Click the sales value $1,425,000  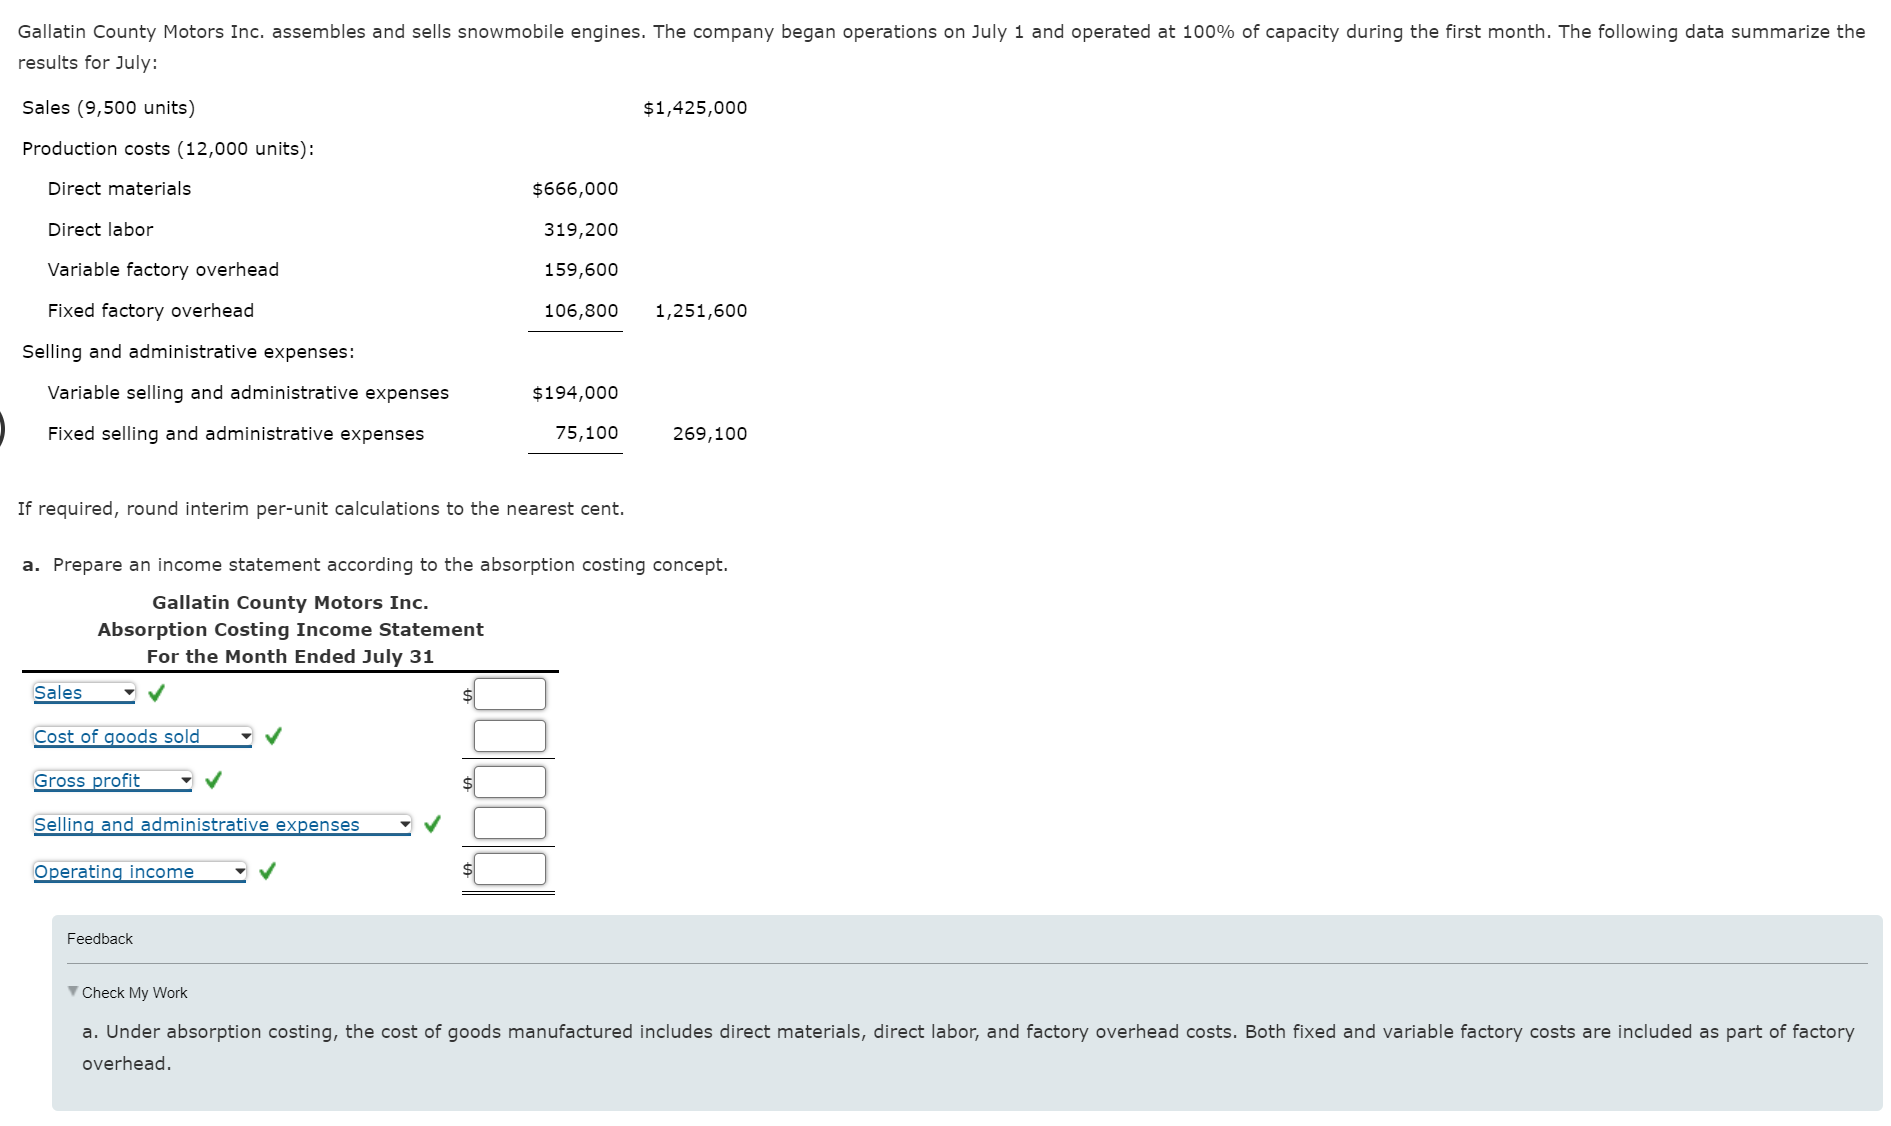(x=695, y=108)
